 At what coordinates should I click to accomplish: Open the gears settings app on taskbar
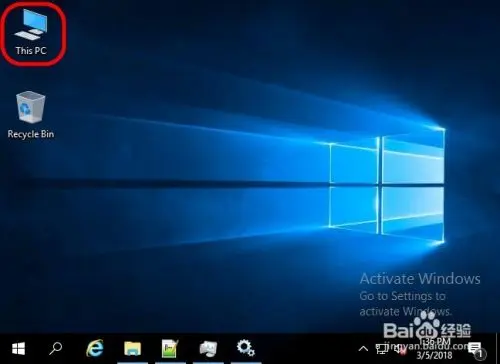[246, 348]
